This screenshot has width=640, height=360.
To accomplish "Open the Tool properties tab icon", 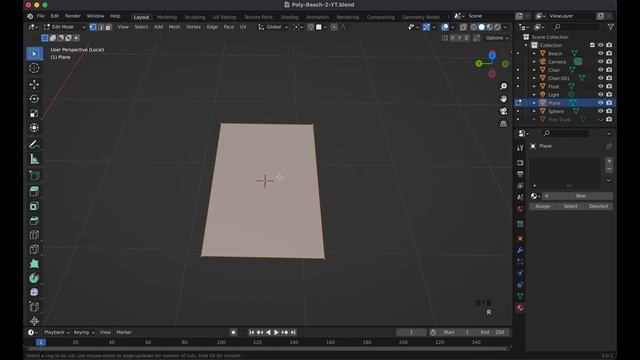I will 520,148.
